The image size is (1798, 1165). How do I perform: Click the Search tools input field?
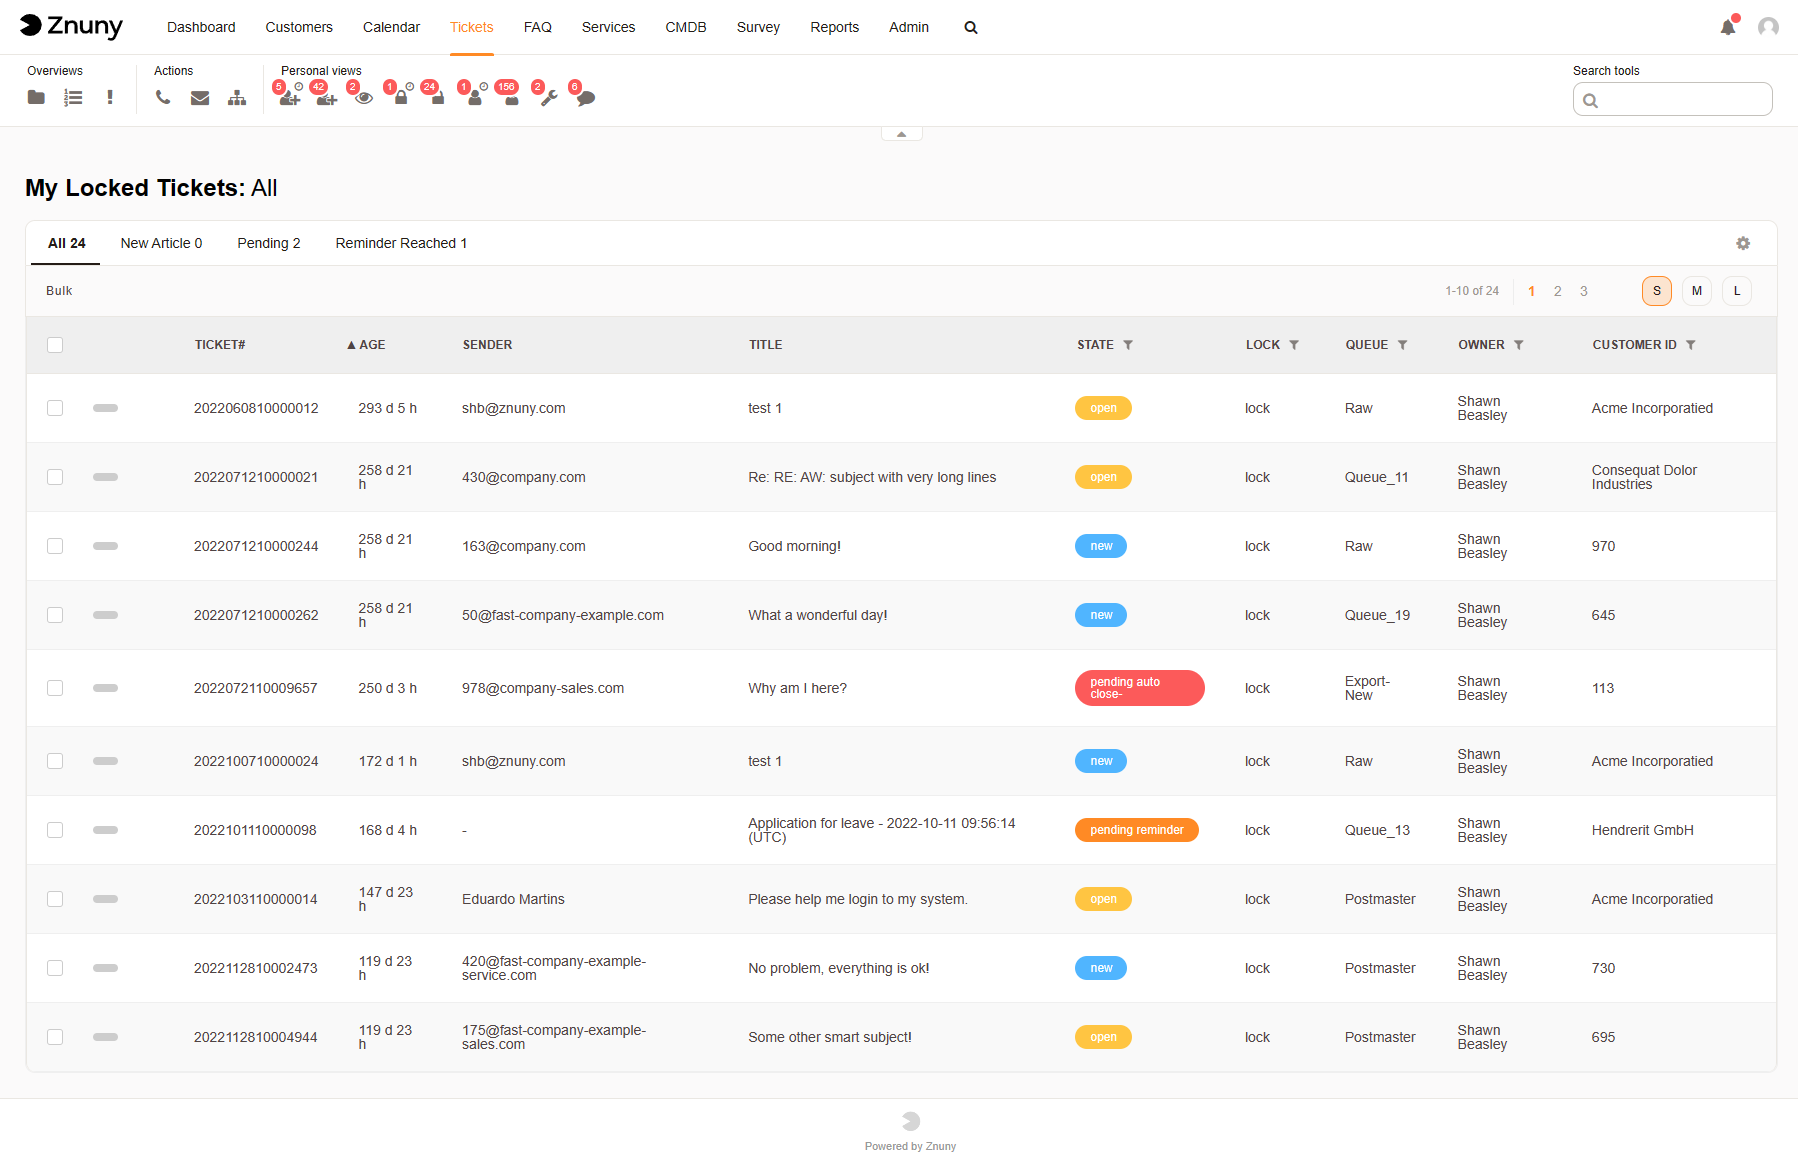click(x=1682, y=100)
